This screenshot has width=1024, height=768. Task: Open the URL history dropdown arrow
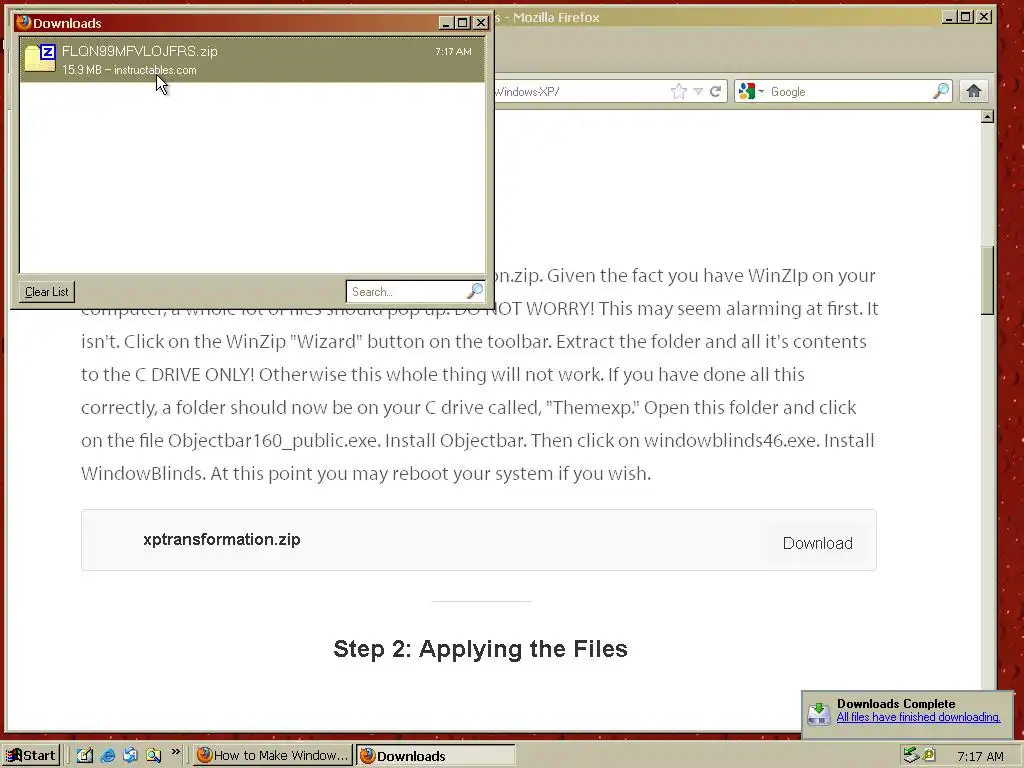click(x=698, y=91)
